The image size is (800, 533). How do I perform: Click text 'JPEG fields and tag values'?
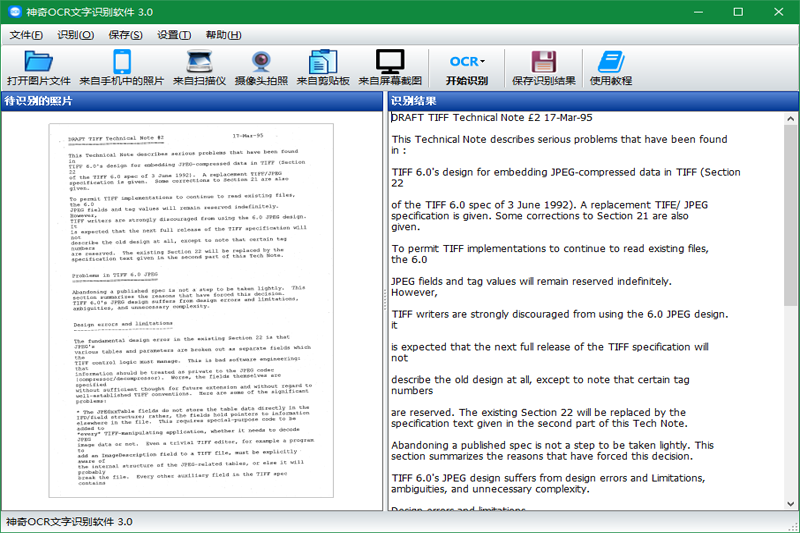pos(454,282)
